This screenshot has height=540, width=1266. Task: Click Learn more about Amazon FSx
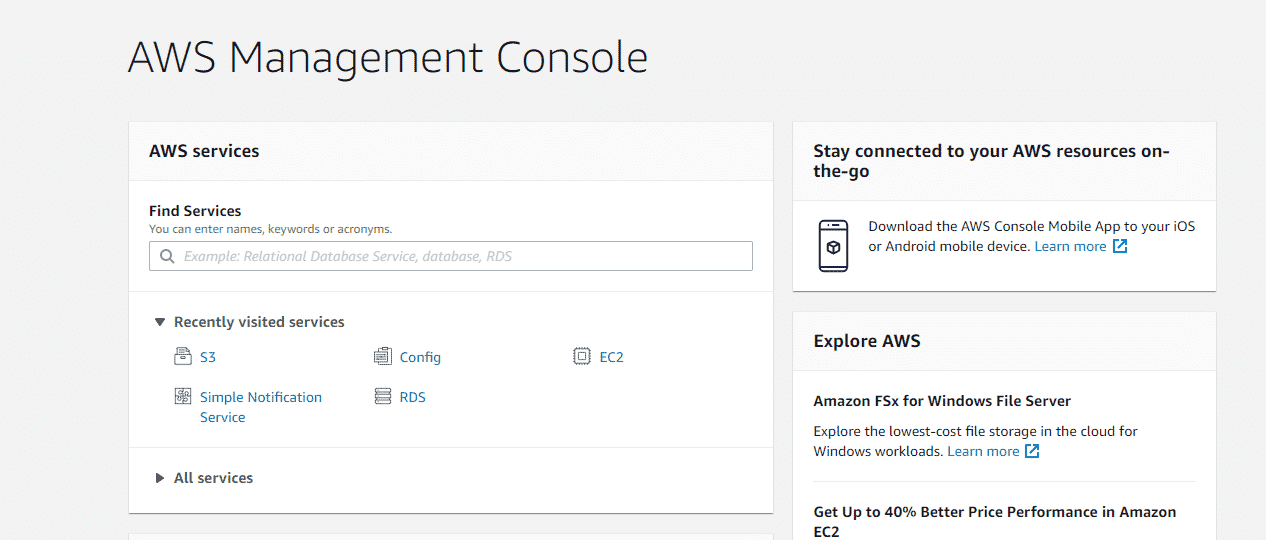click(x=983, y=451)
